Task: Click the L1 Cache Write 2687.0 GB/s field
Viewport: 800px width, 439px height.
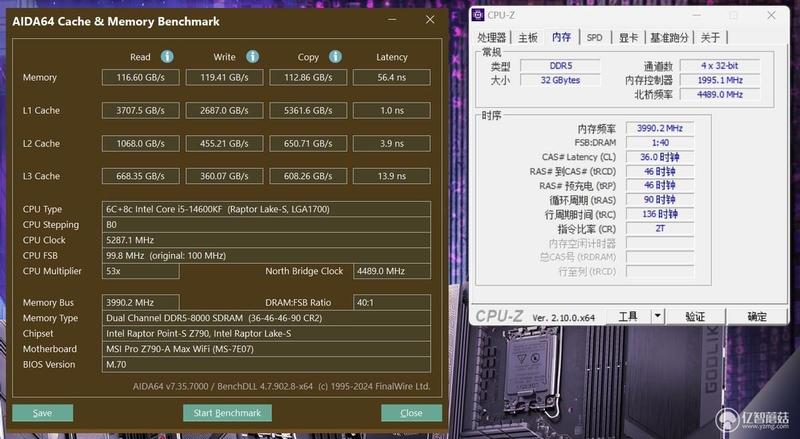Action: click(x=224, y=110)
